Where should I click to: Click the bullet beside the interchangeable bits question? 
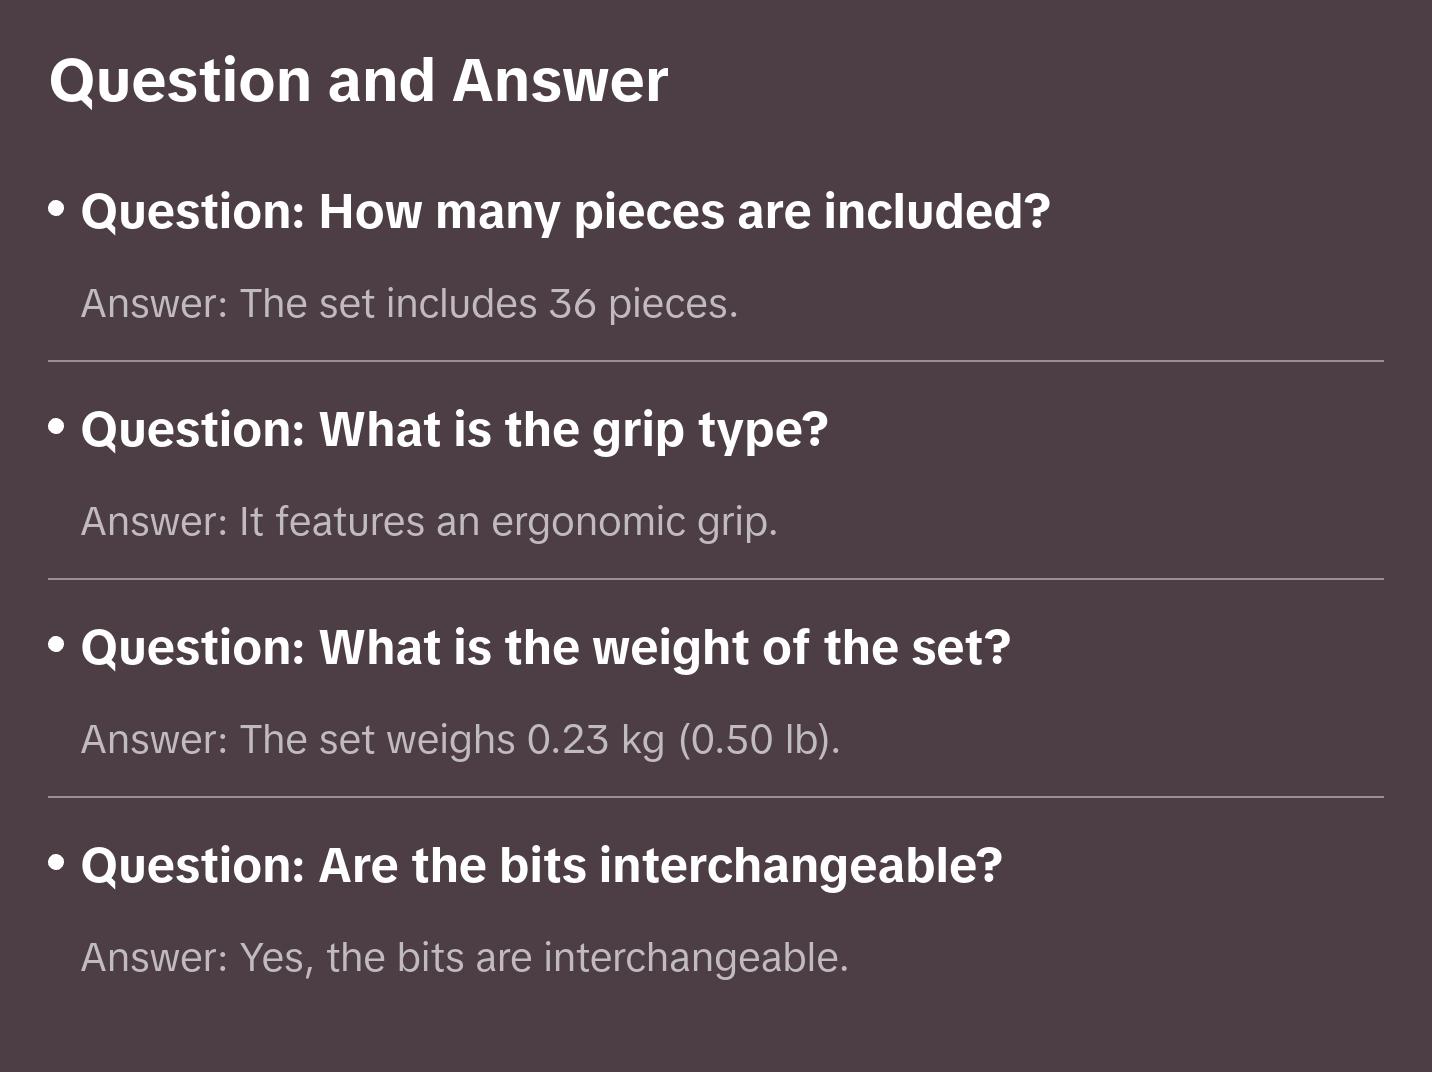point(57,863)
